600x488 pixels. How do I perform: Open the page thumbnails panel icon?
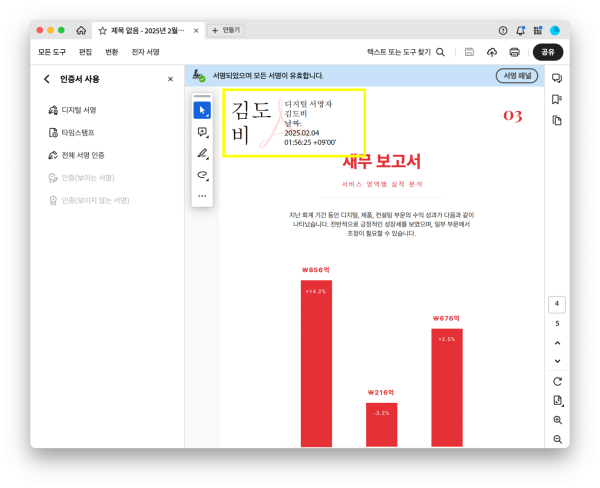click(x=557, y=121)
